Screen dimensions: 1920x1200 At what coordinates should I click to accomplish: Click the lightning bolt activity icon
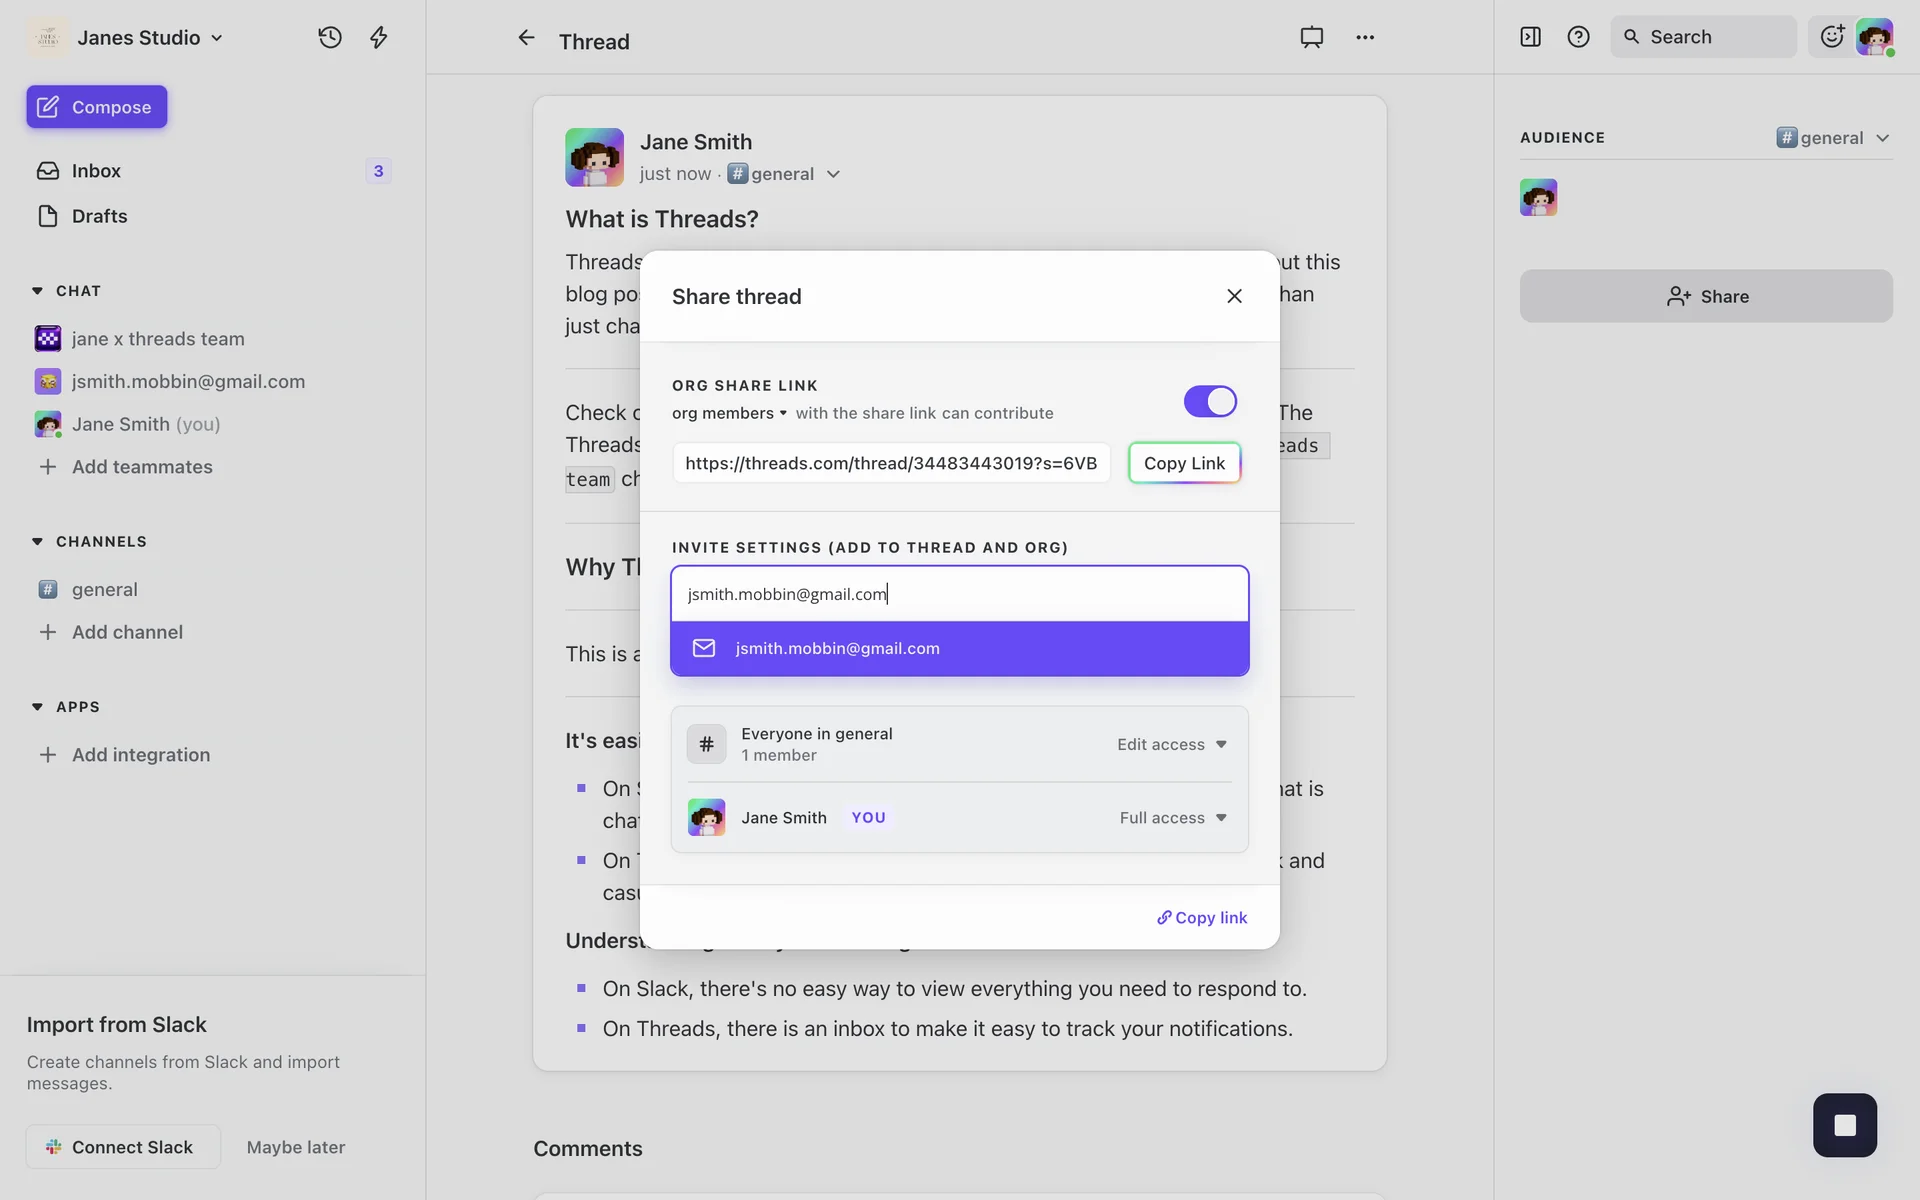coord(378,37)
